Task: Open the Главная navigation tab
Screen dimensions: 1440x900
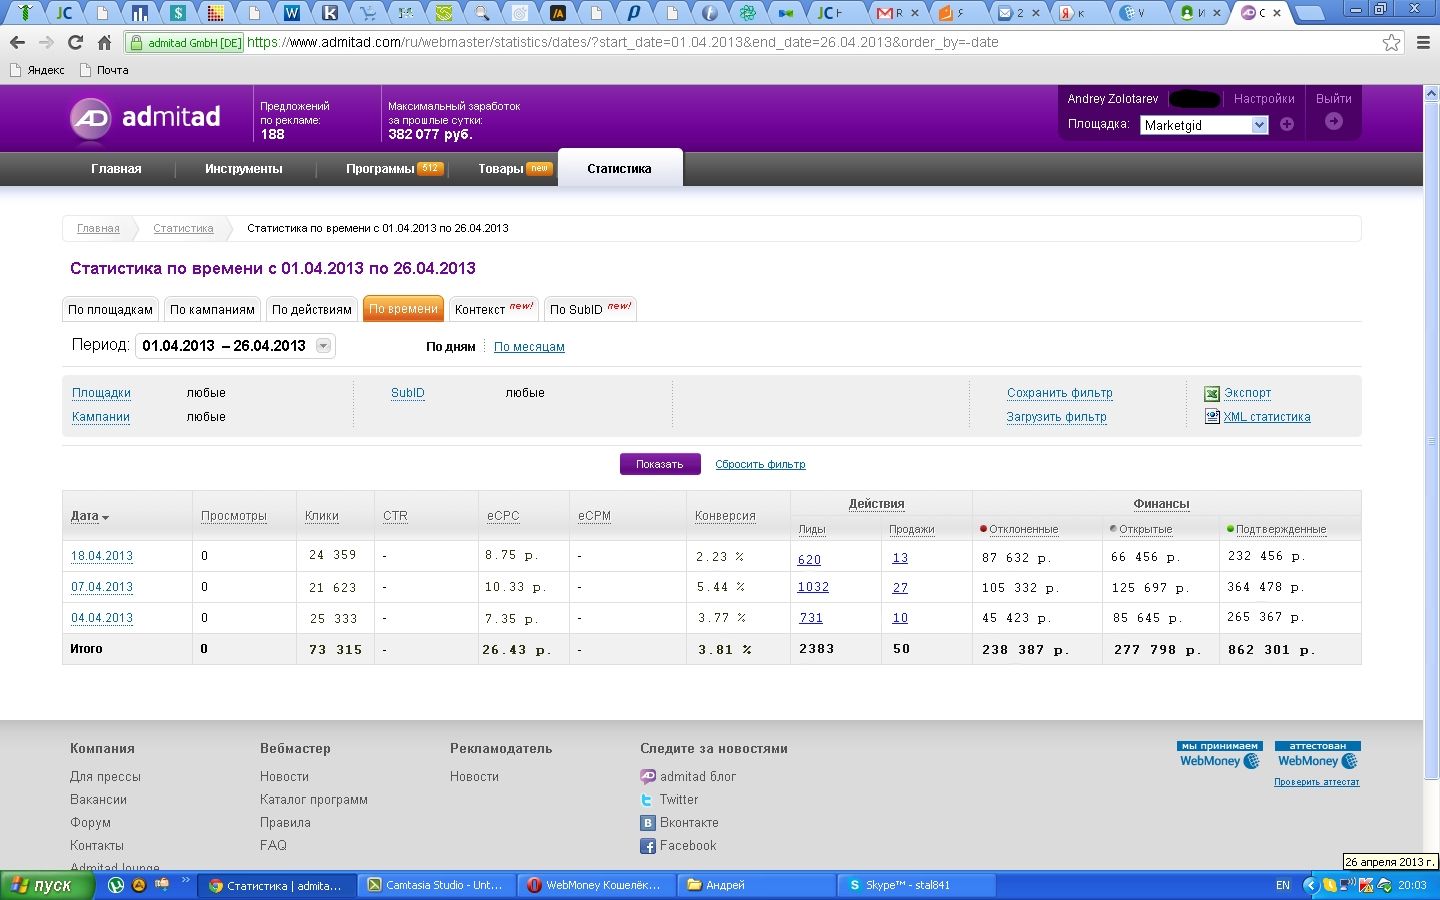Action: pos(116,169)
